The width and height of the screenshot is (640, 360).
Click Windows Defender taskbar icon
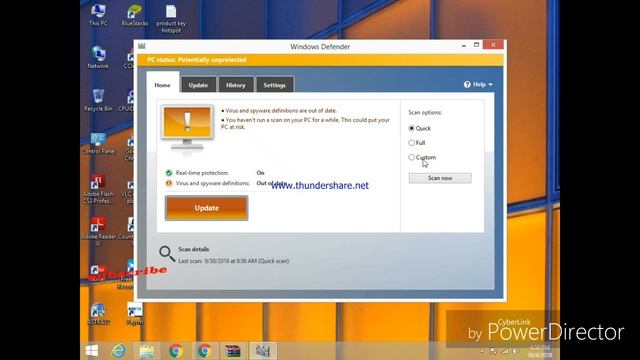click(262, 351)
